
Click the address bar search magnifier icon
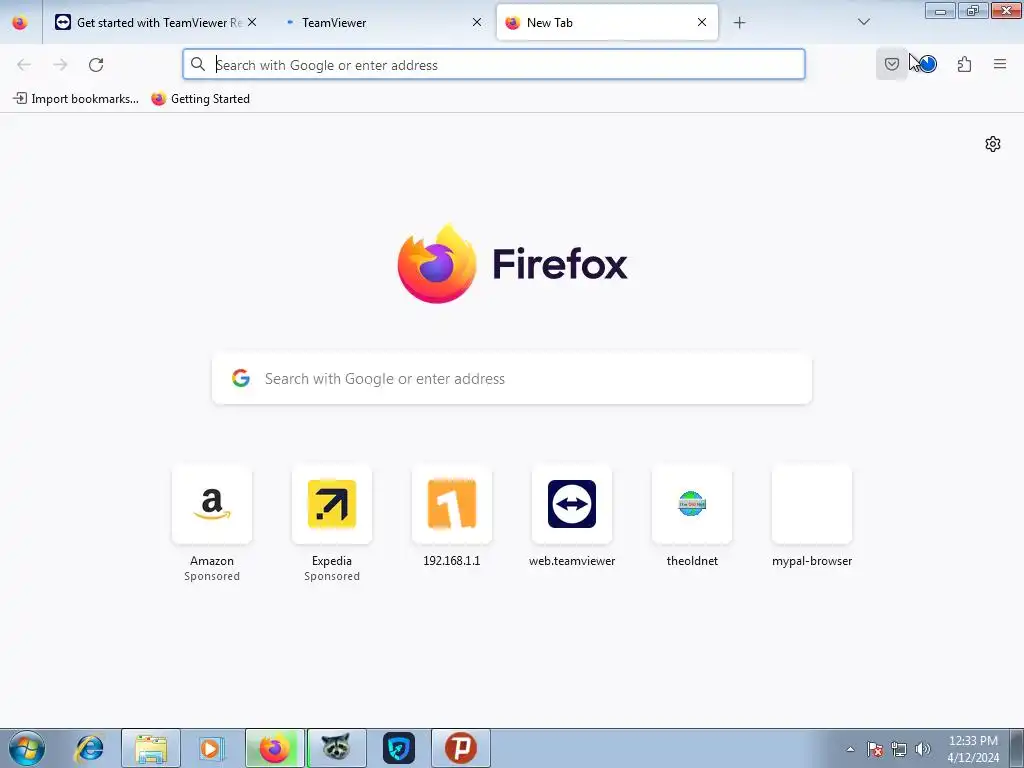click(x=198, y=64)
